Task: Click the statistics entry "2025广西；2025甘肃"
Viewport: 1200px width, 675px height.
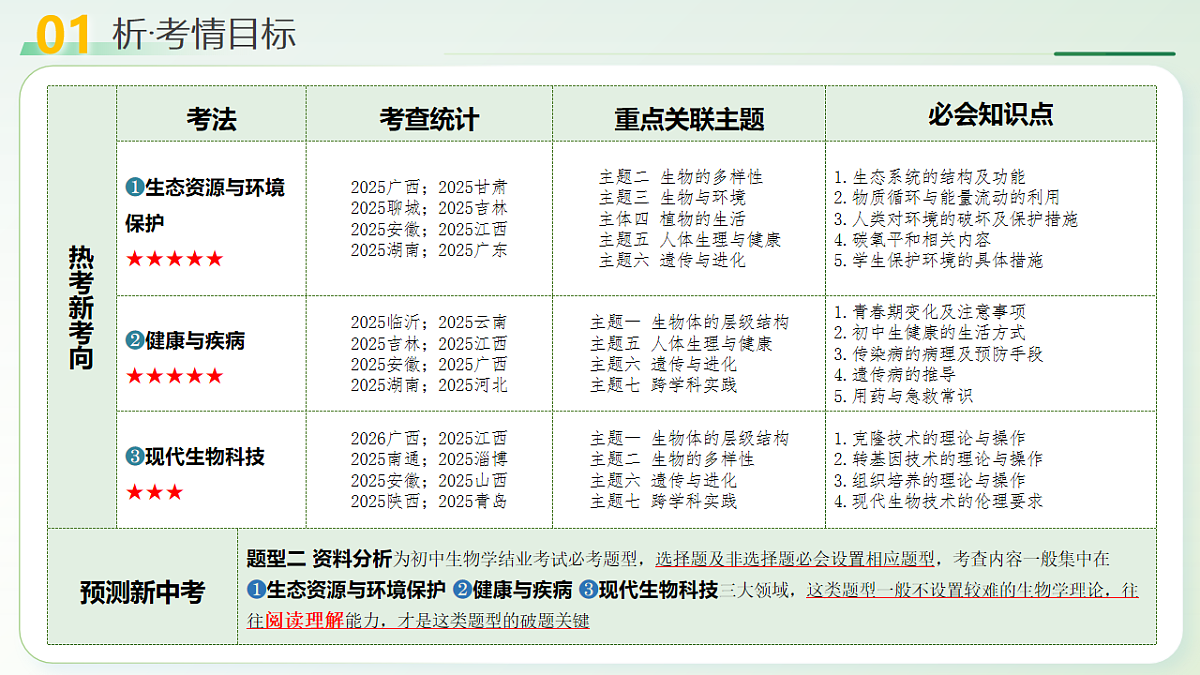Action: (429, 187)
